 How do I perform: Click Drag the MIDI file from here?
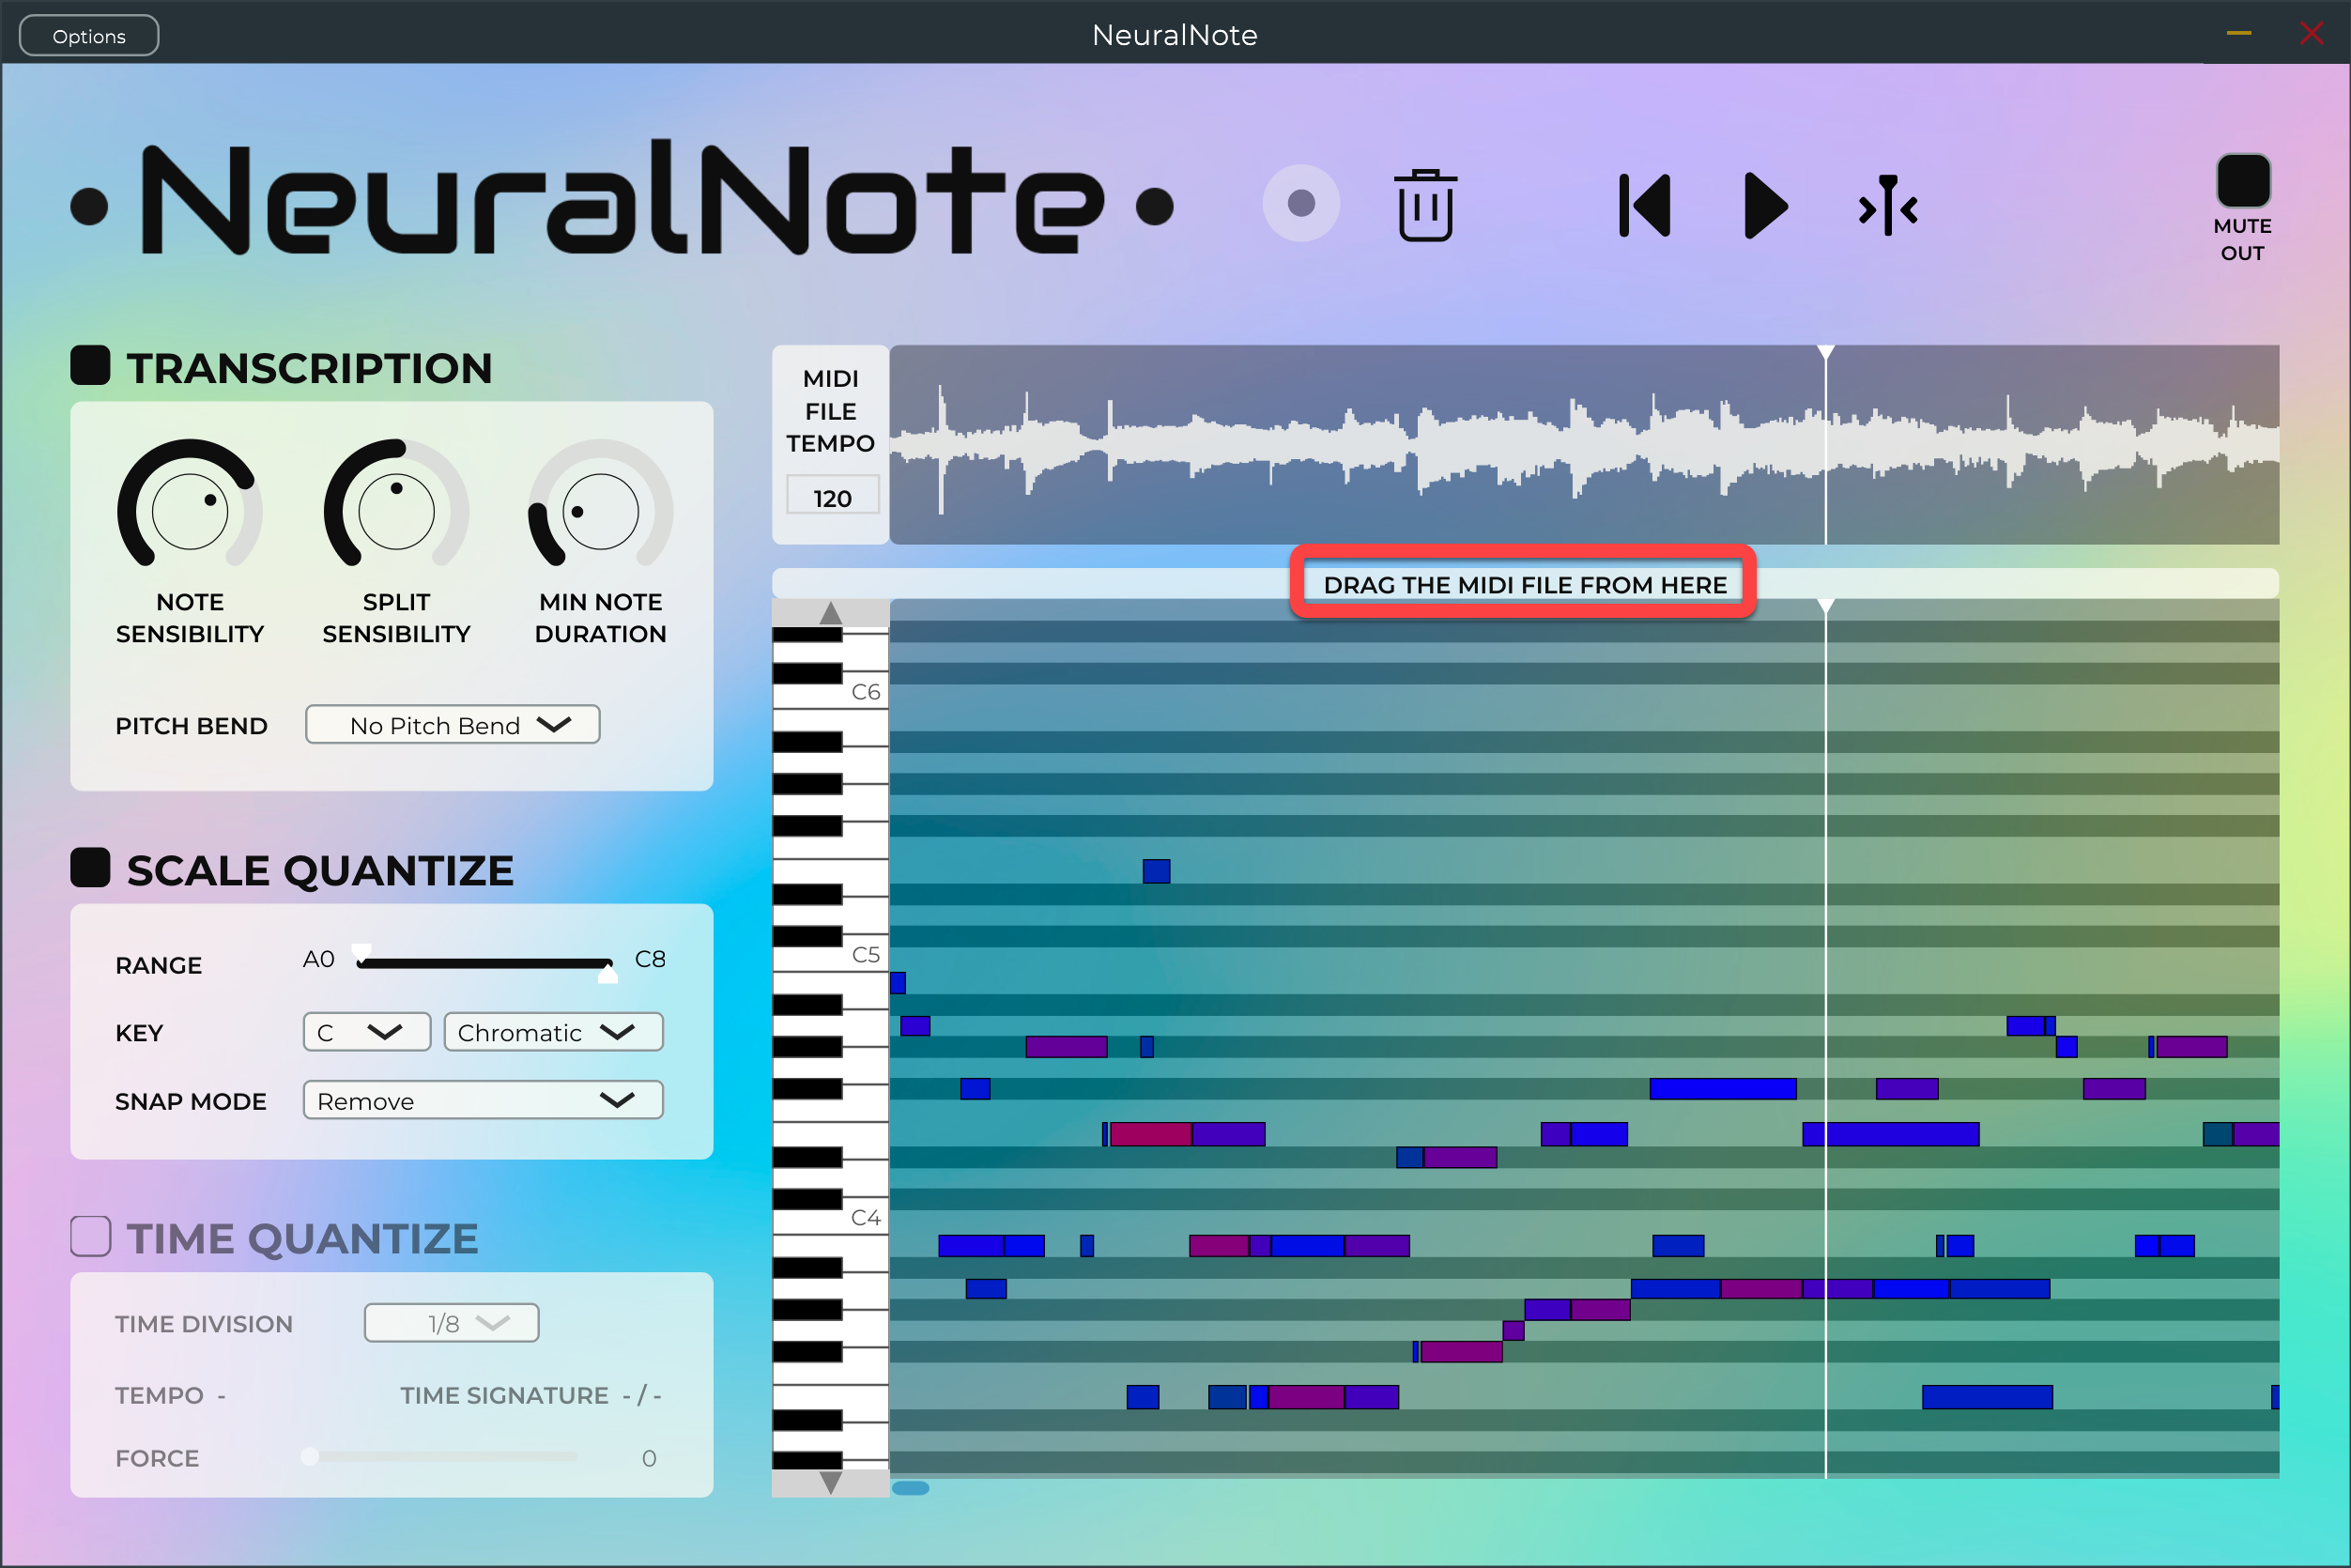point(1524,584)
